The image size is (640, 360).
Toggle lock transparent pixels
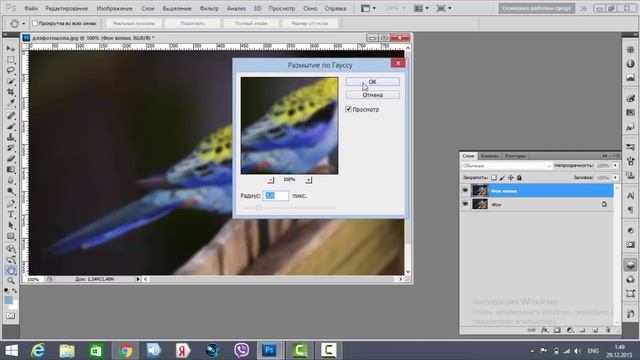click(x=494, y=178)
